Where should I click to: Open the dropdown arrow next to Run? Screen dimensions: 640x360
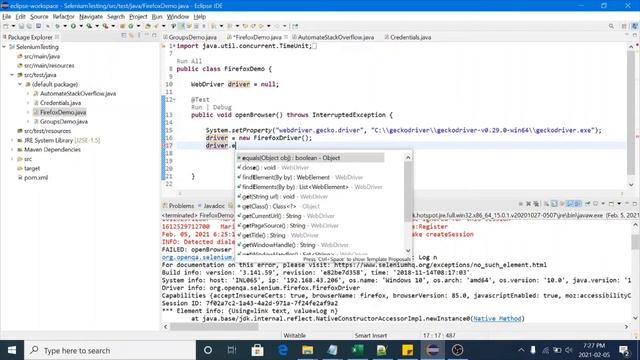pyautogui.click(x=81, y=26)
